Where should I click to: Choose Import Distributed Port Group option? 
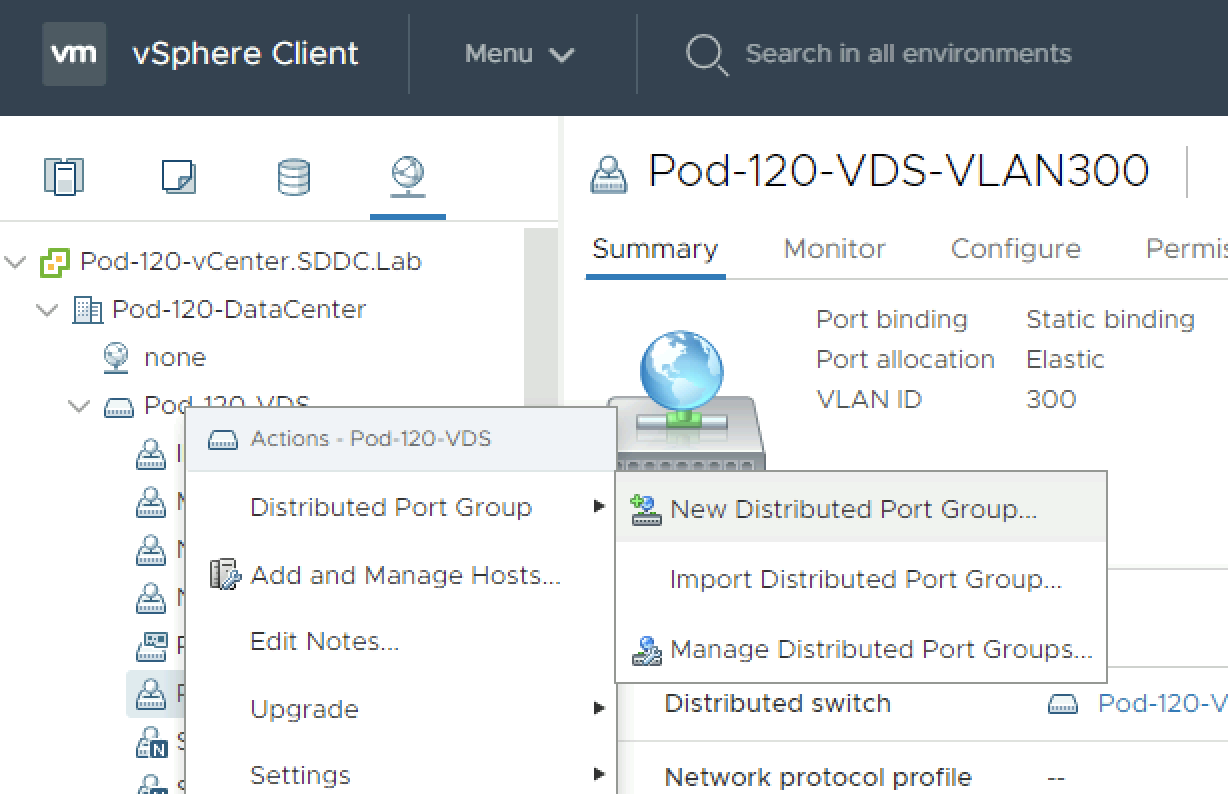coord(865,579)
